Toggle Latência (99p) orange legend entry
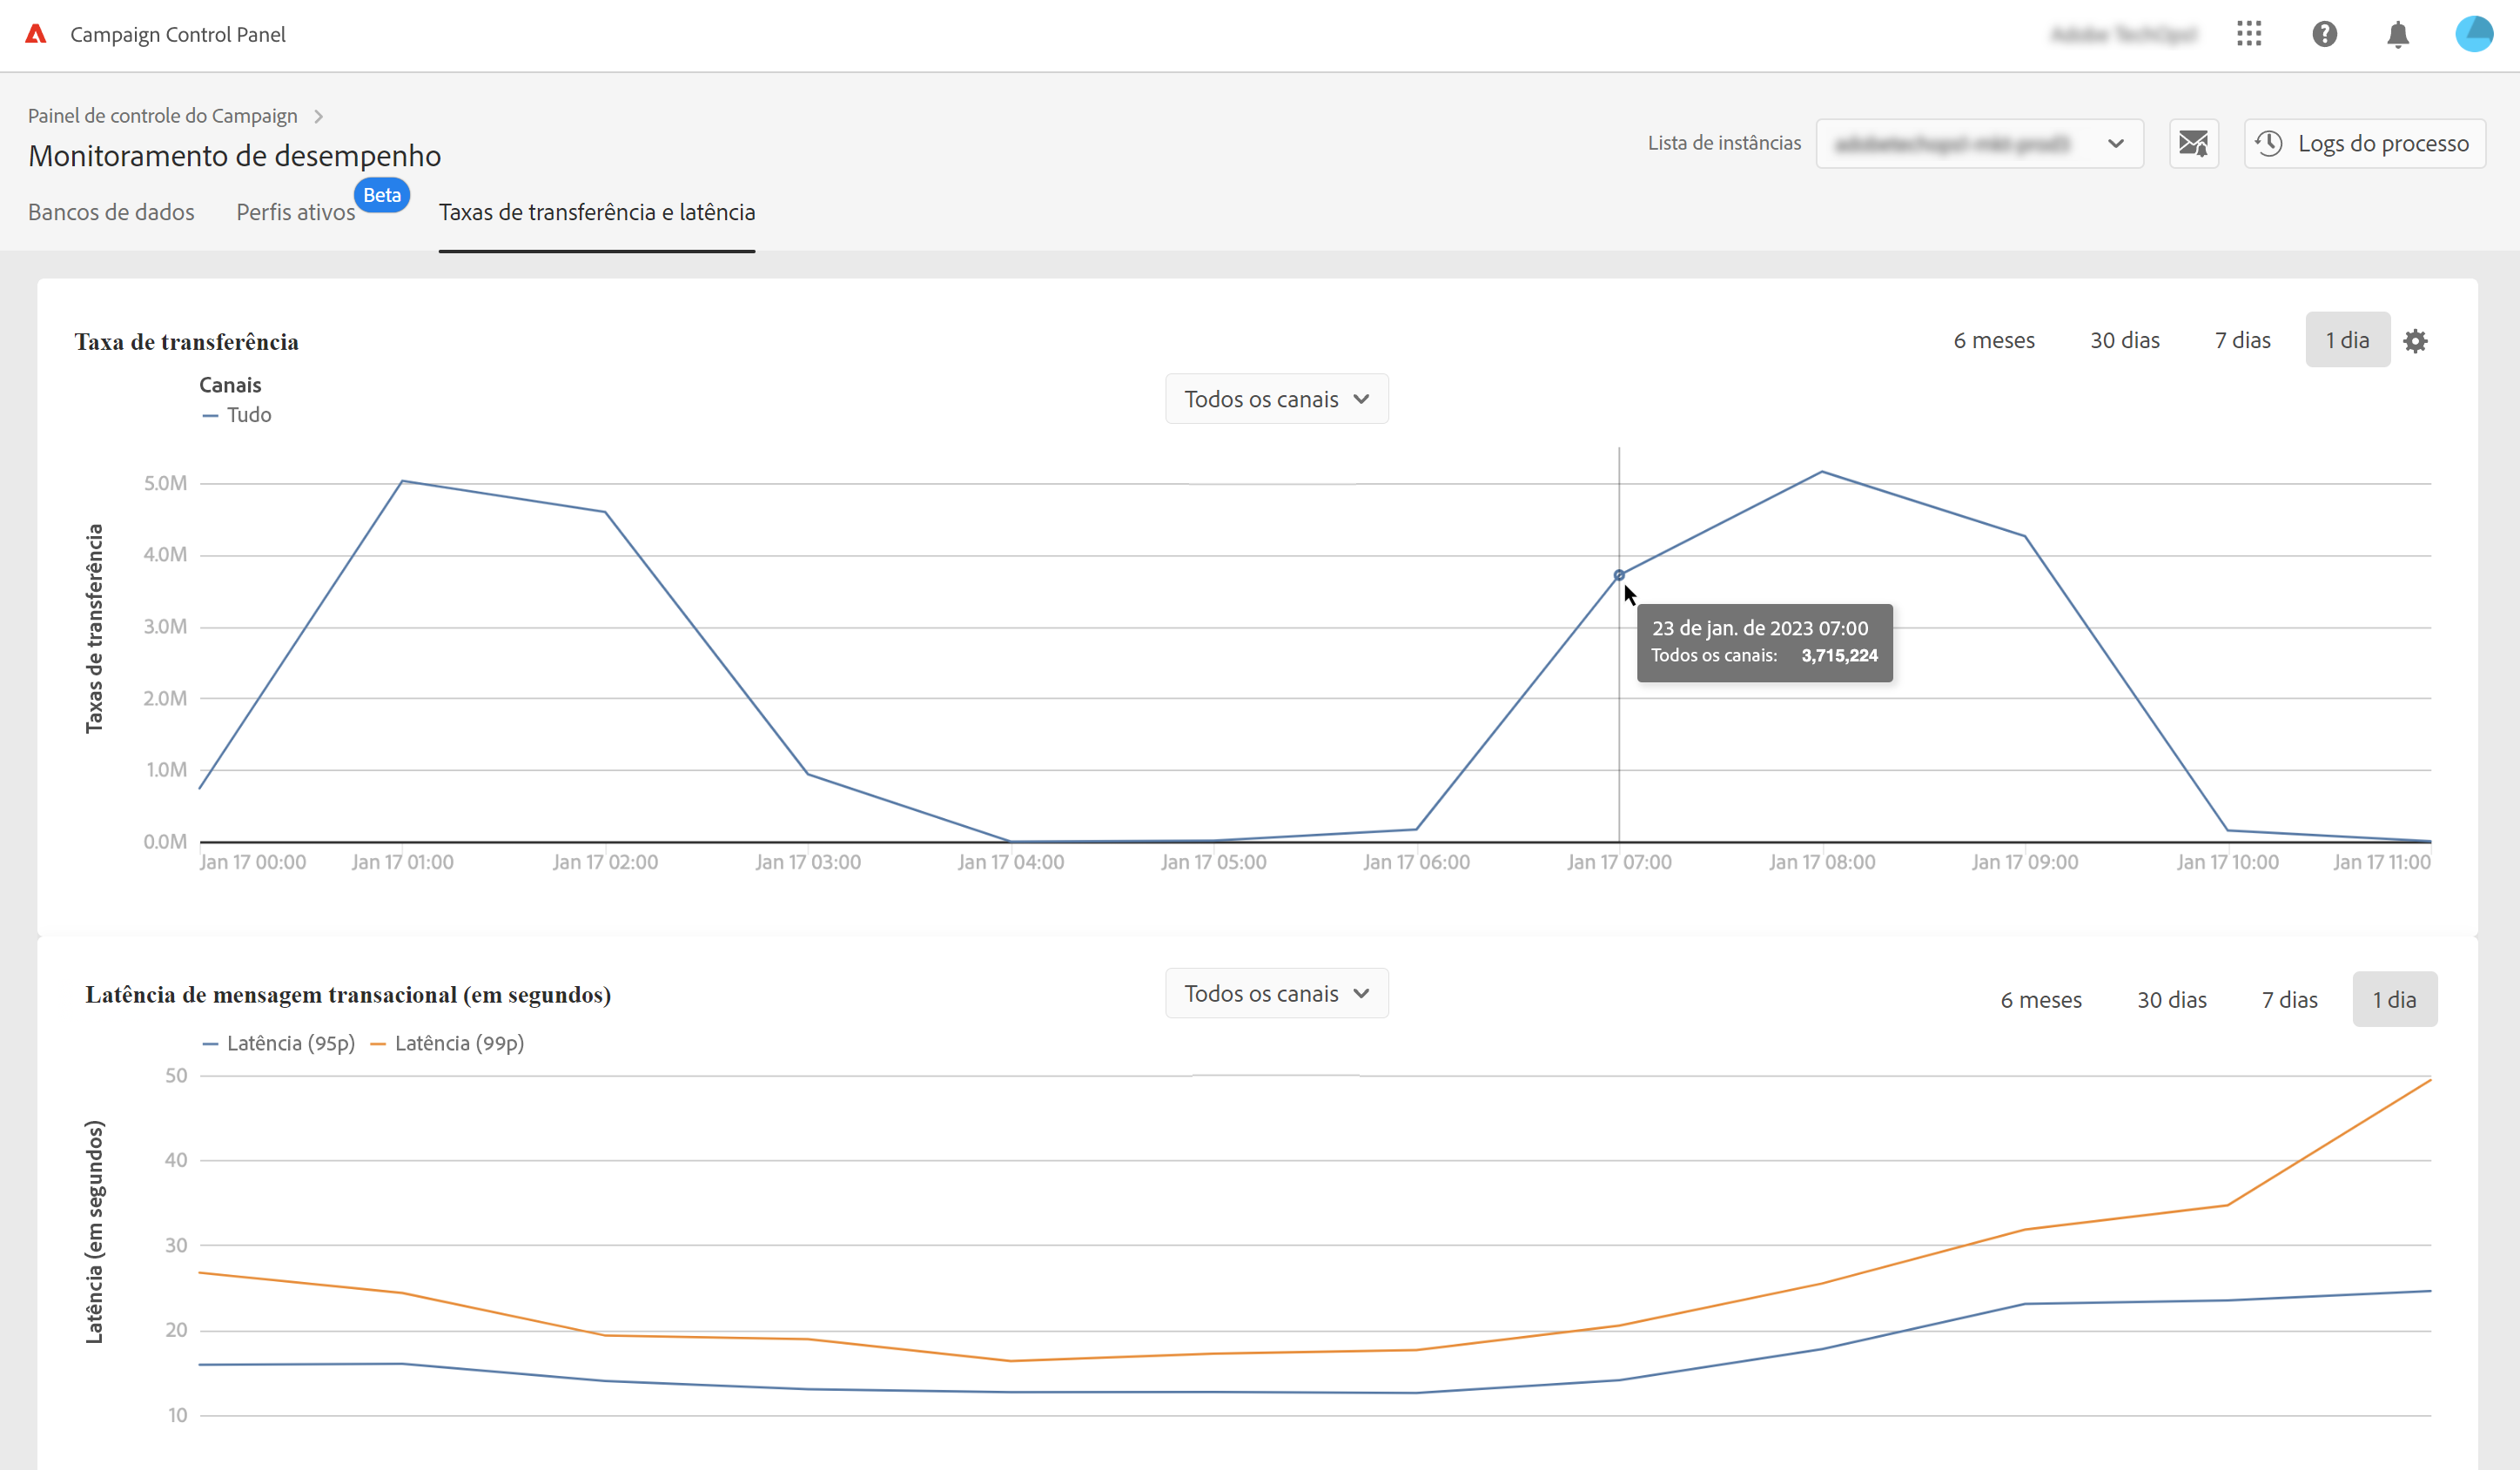Screen dimensions: 2520x1470 pyautogui.click(x=447, y=1043)
